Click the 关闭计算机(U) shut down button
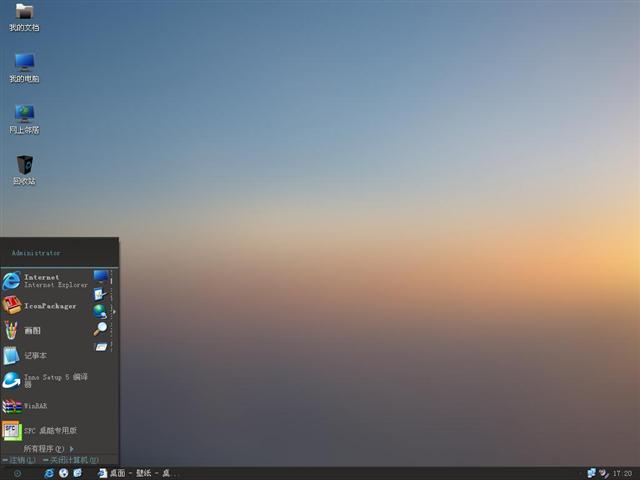 pyautogui.click(x=71, y=460)
